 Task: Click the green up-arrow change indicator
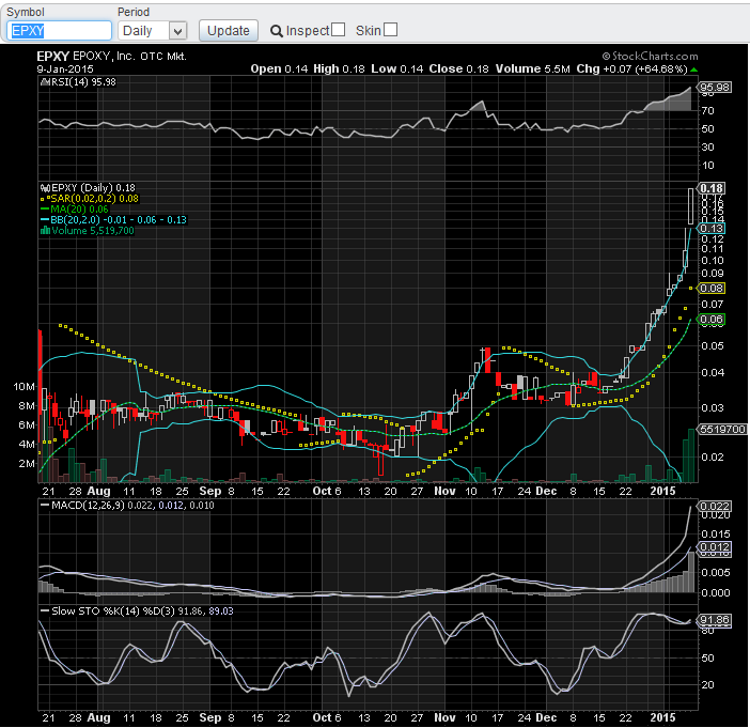click(694, 70)
